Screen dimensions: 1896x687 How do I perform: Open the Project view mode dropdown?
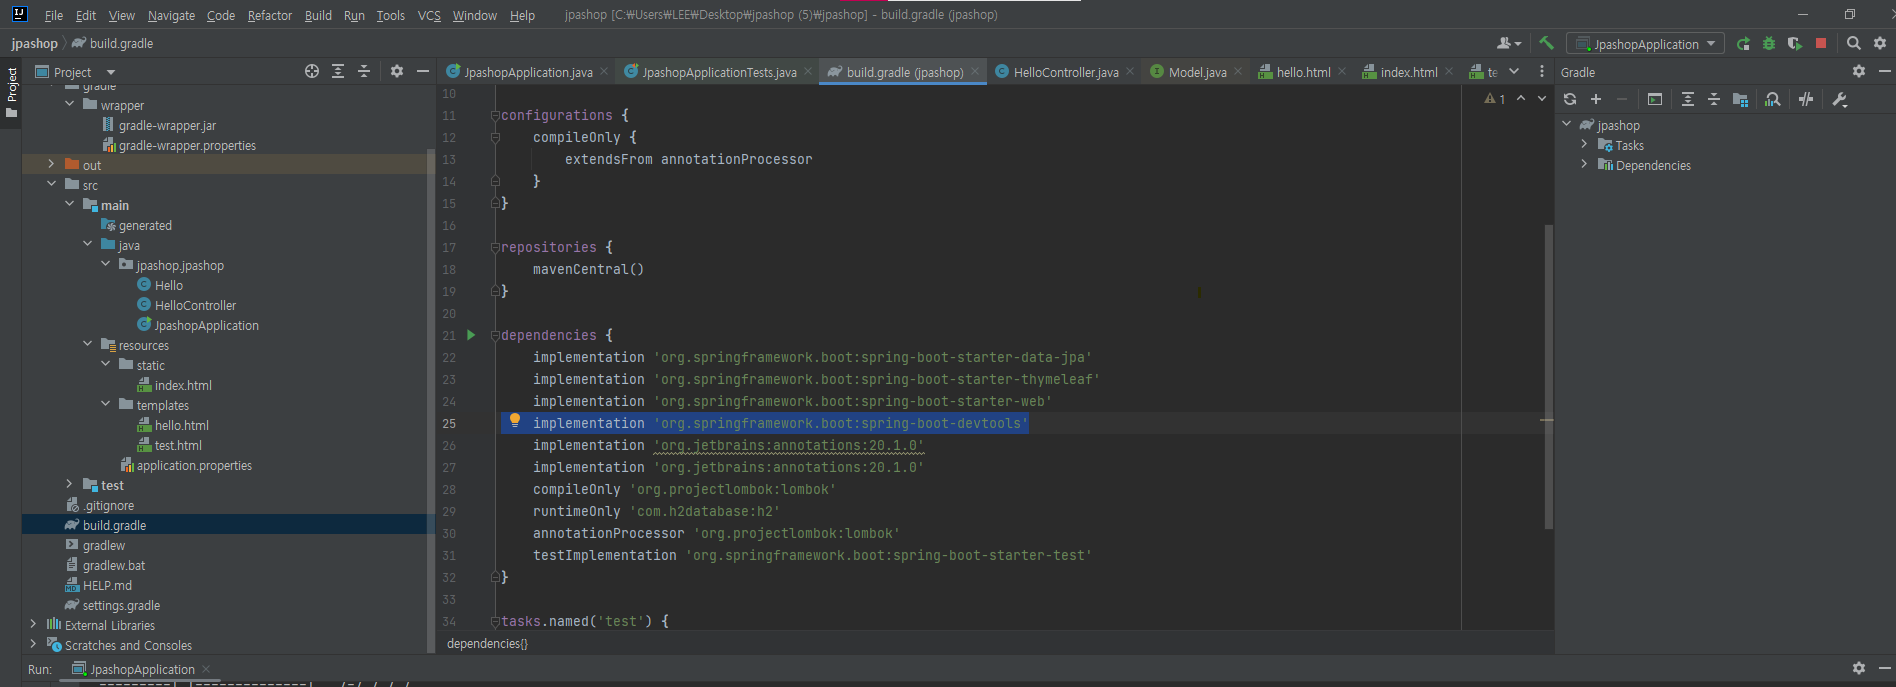click(x=111, y=72)
